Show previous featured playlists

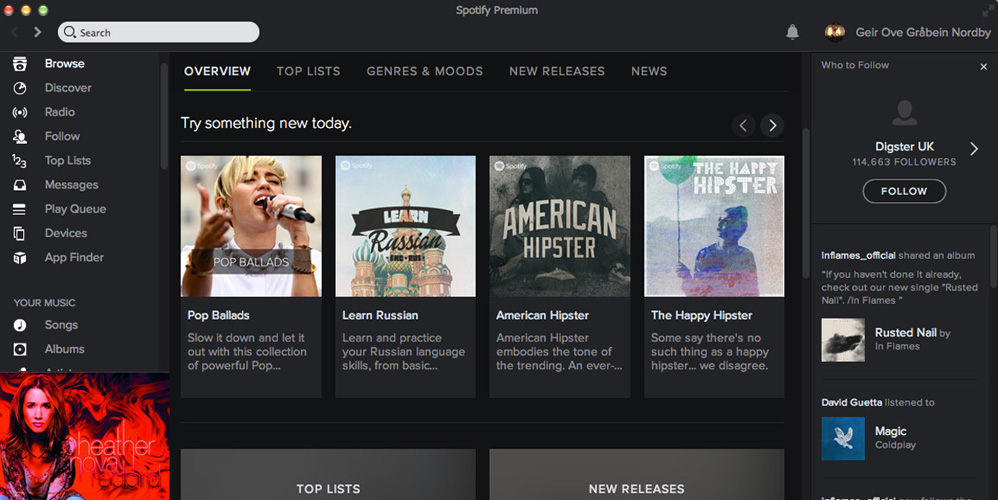743,125
